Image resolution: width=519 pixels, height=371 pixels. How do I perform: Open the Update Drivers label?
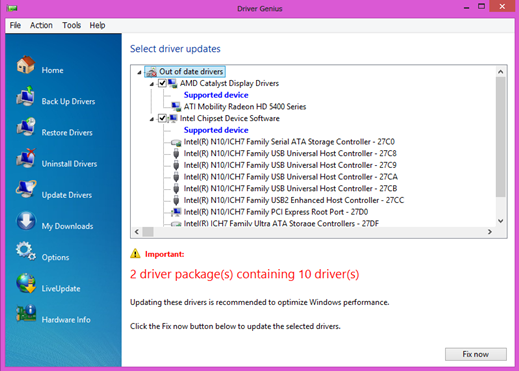pos(67,195)
